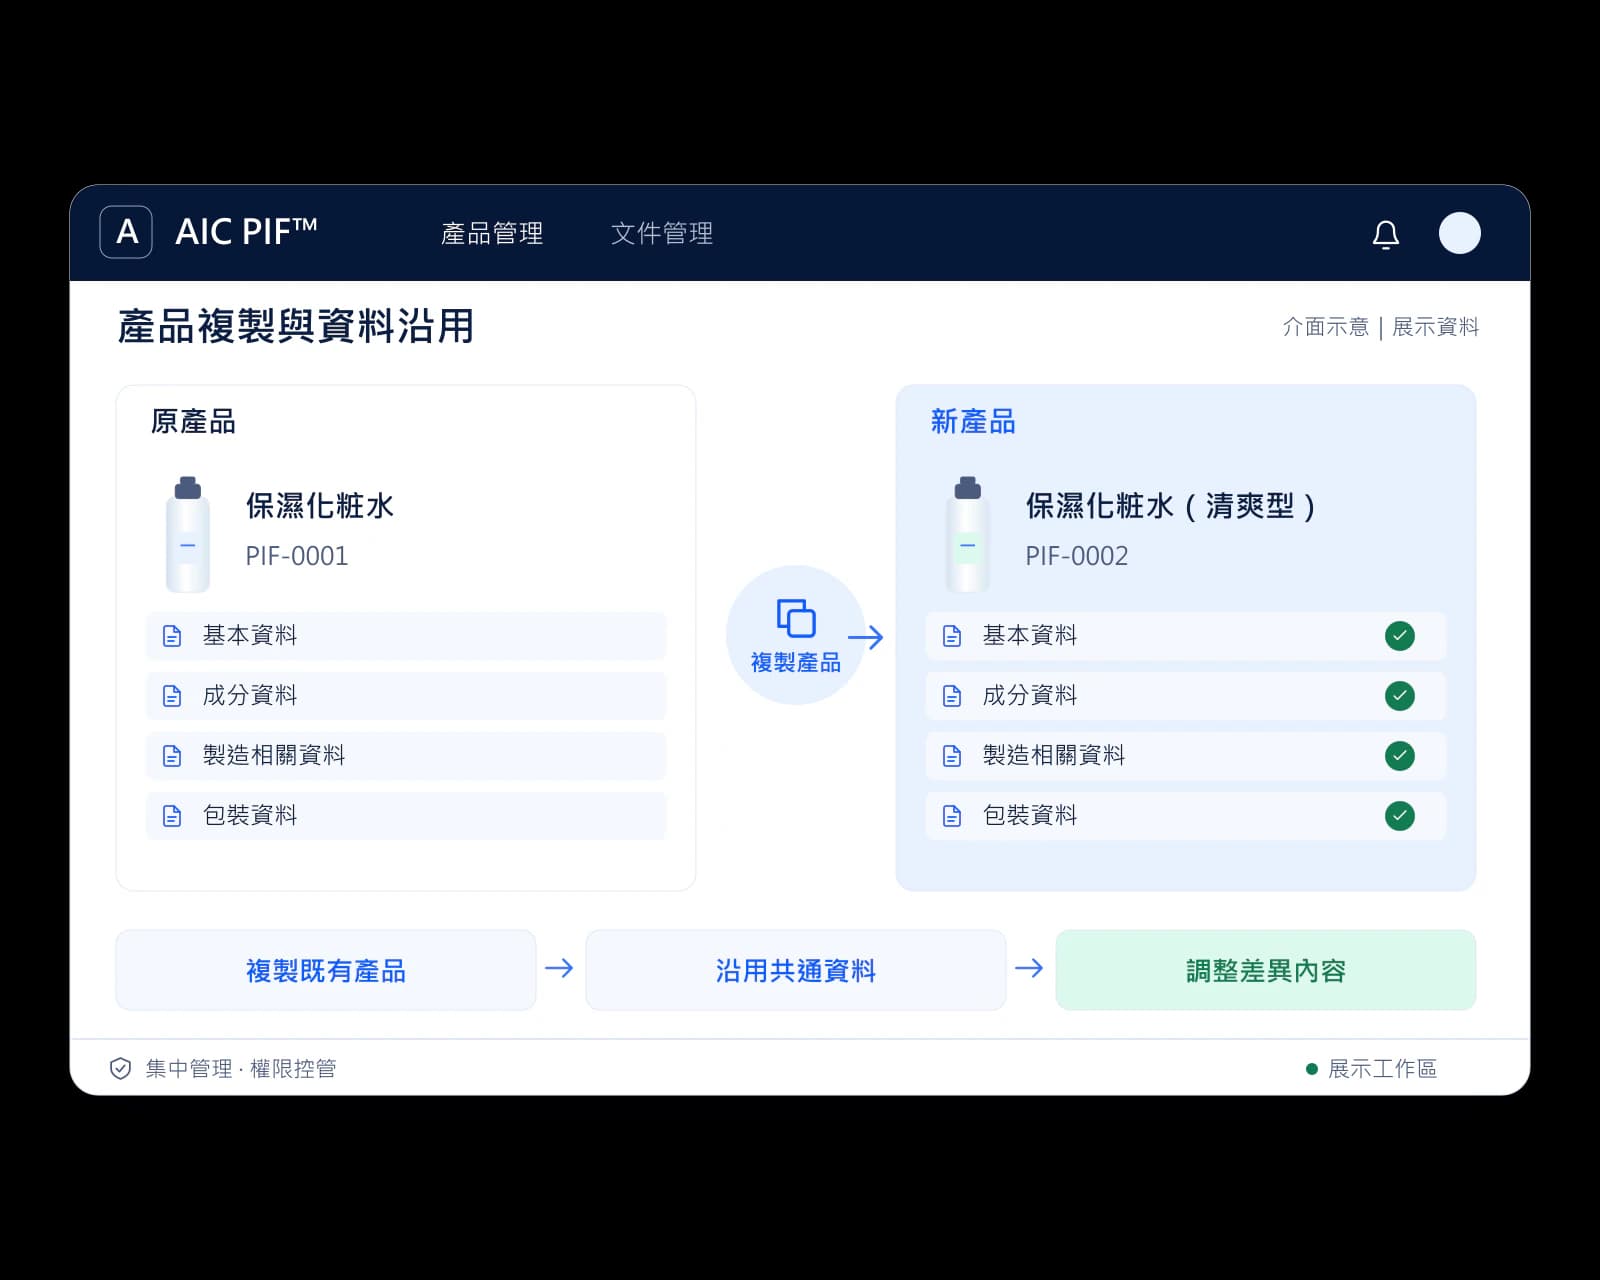1600x1280 pixels.
Task: Click document icon of 原產品 基本資料
Action: [172, 636]
